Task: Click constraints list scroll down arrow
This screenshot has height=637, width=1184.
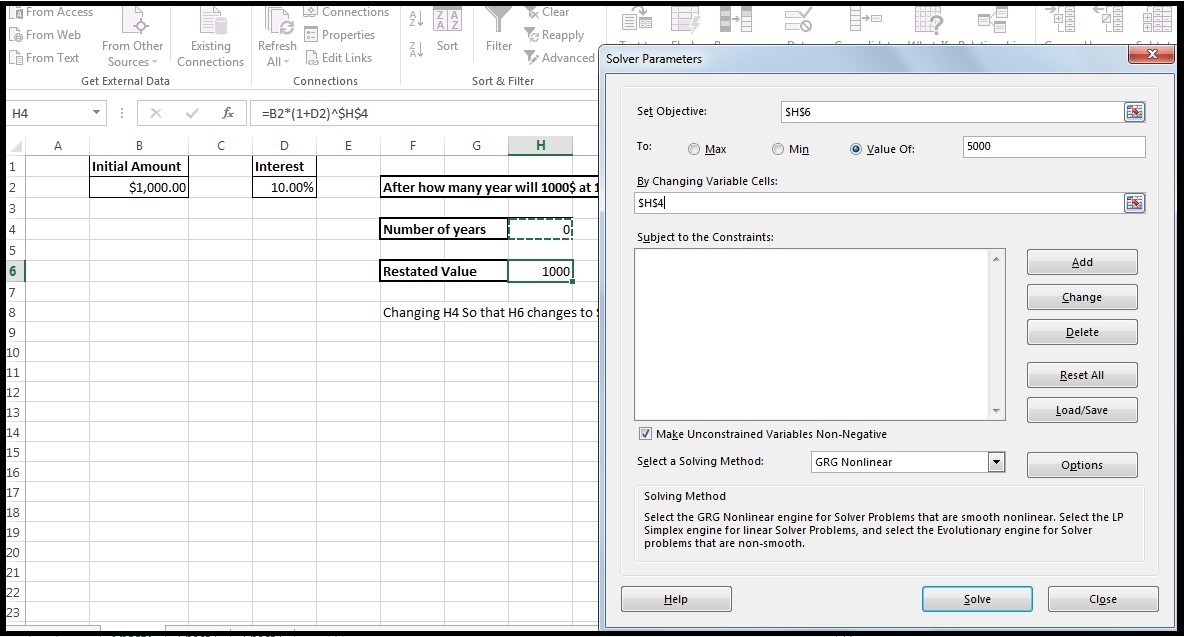Action: click(996, 411)
